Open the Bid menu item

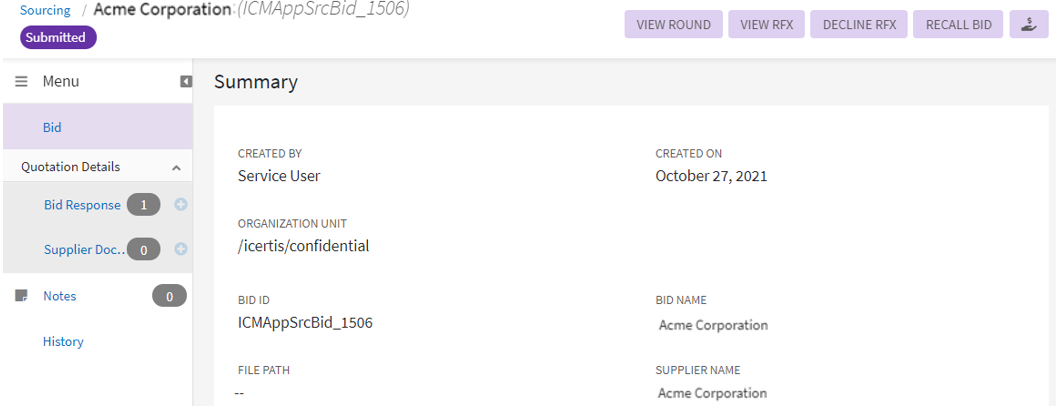(x=52, y=128)
